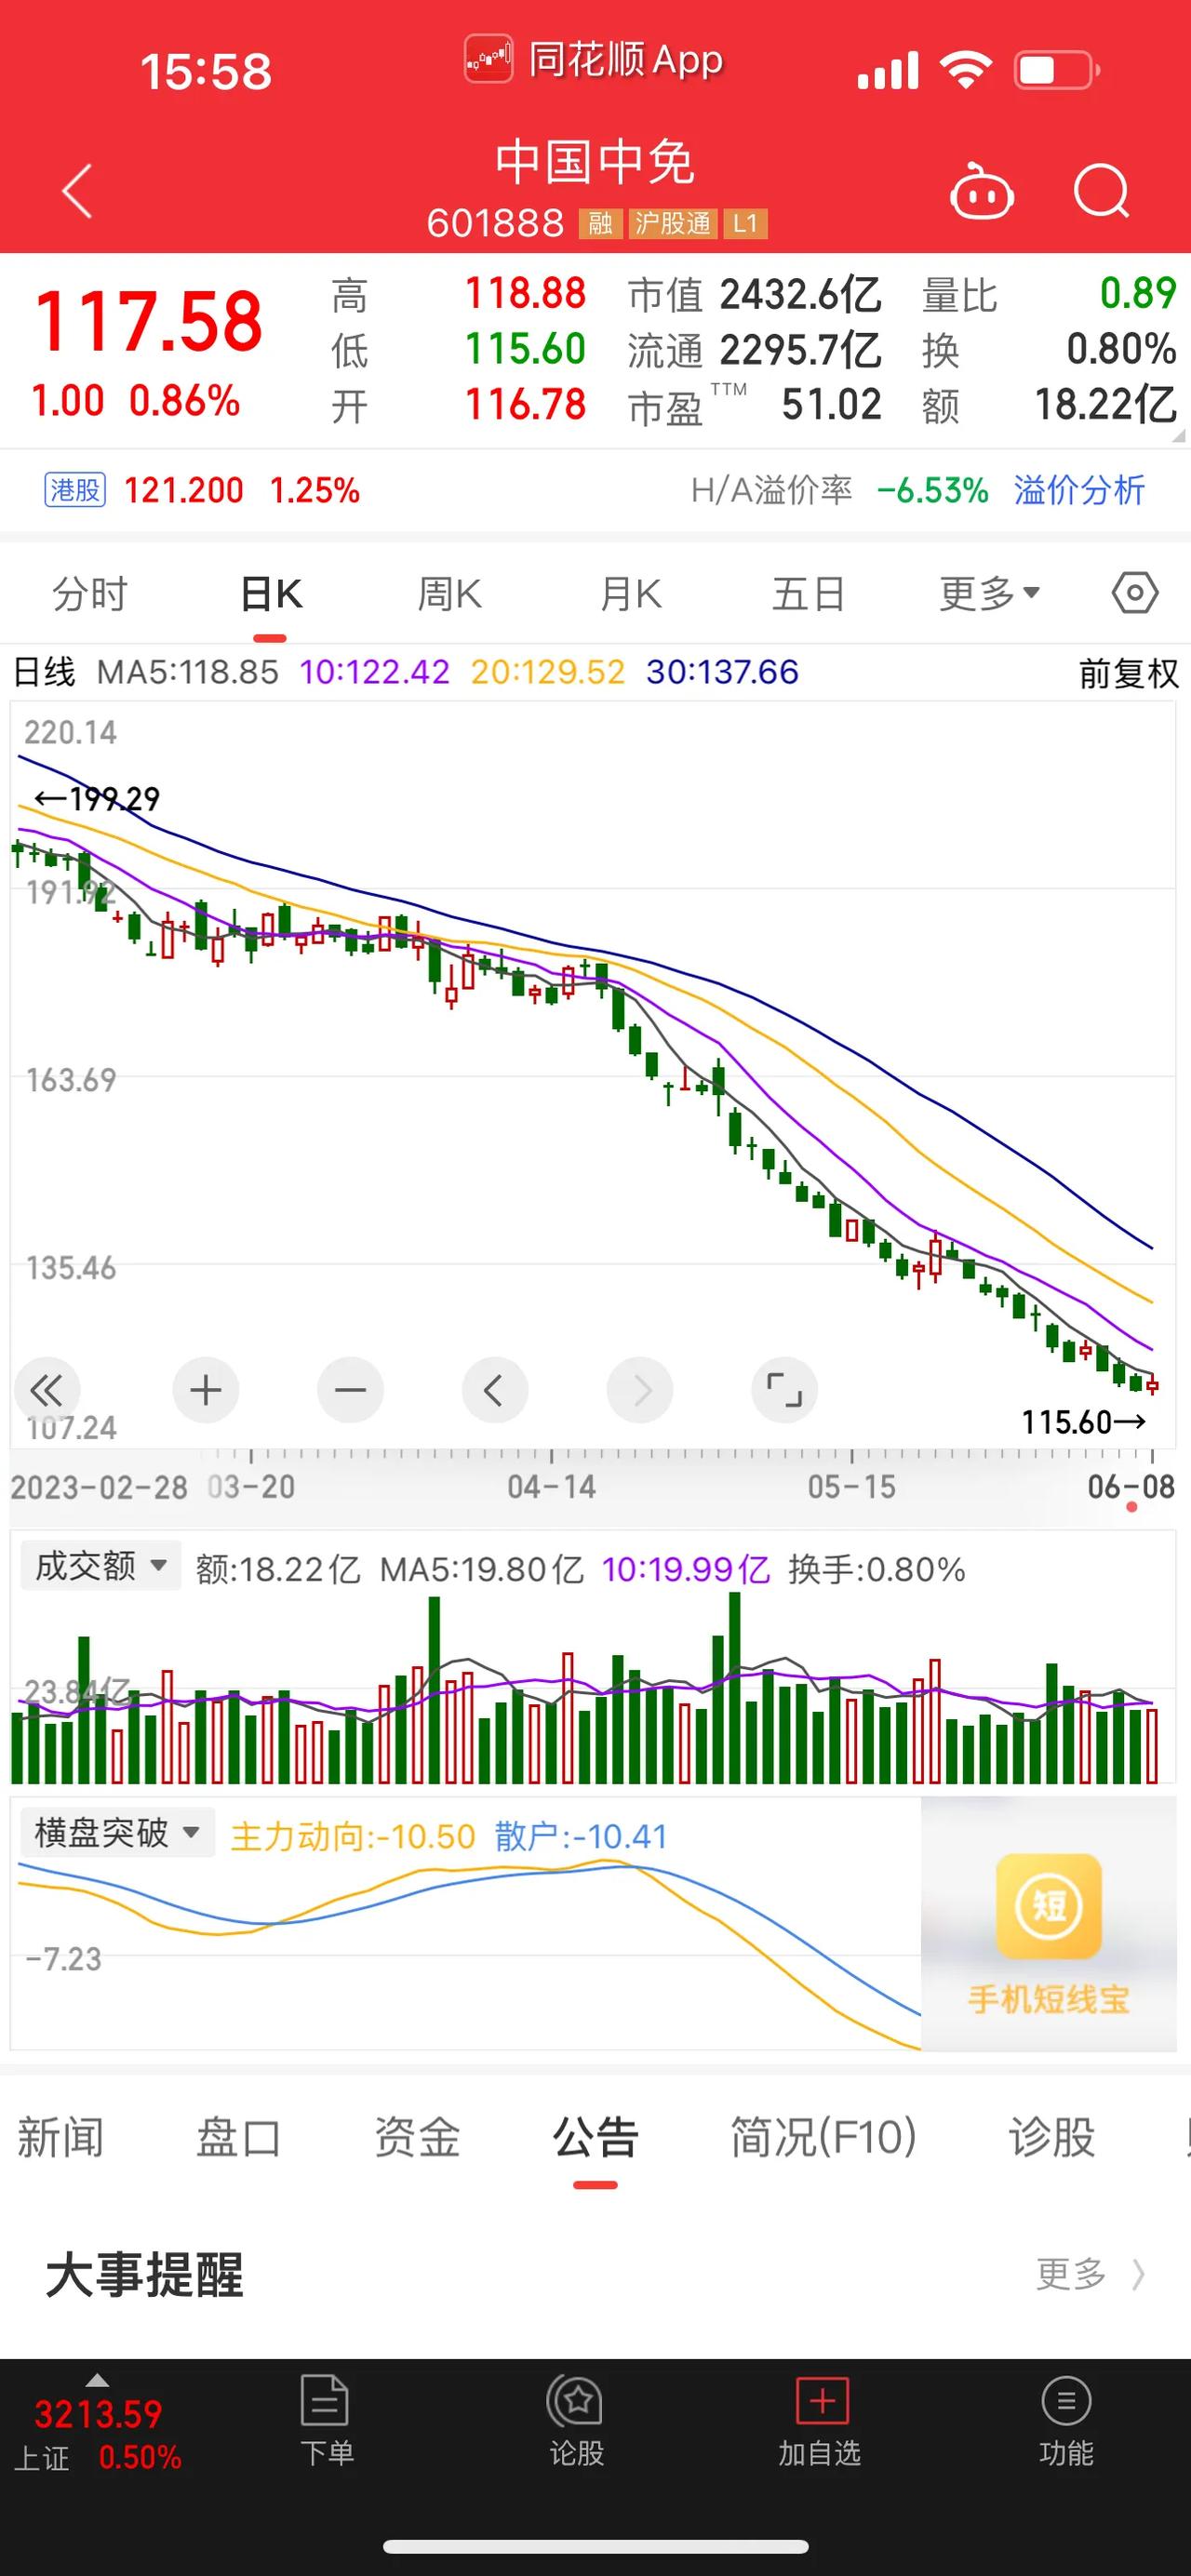Tap the 散户:-10.41 indicator value
Image resolution: width=1191 pixels, height=2576 pixels.
581,1836
